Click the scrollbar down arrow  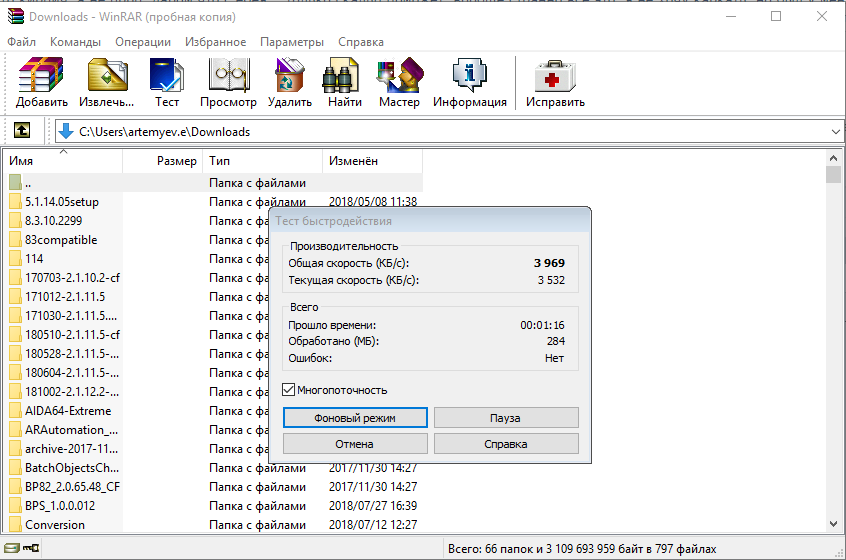833,523
